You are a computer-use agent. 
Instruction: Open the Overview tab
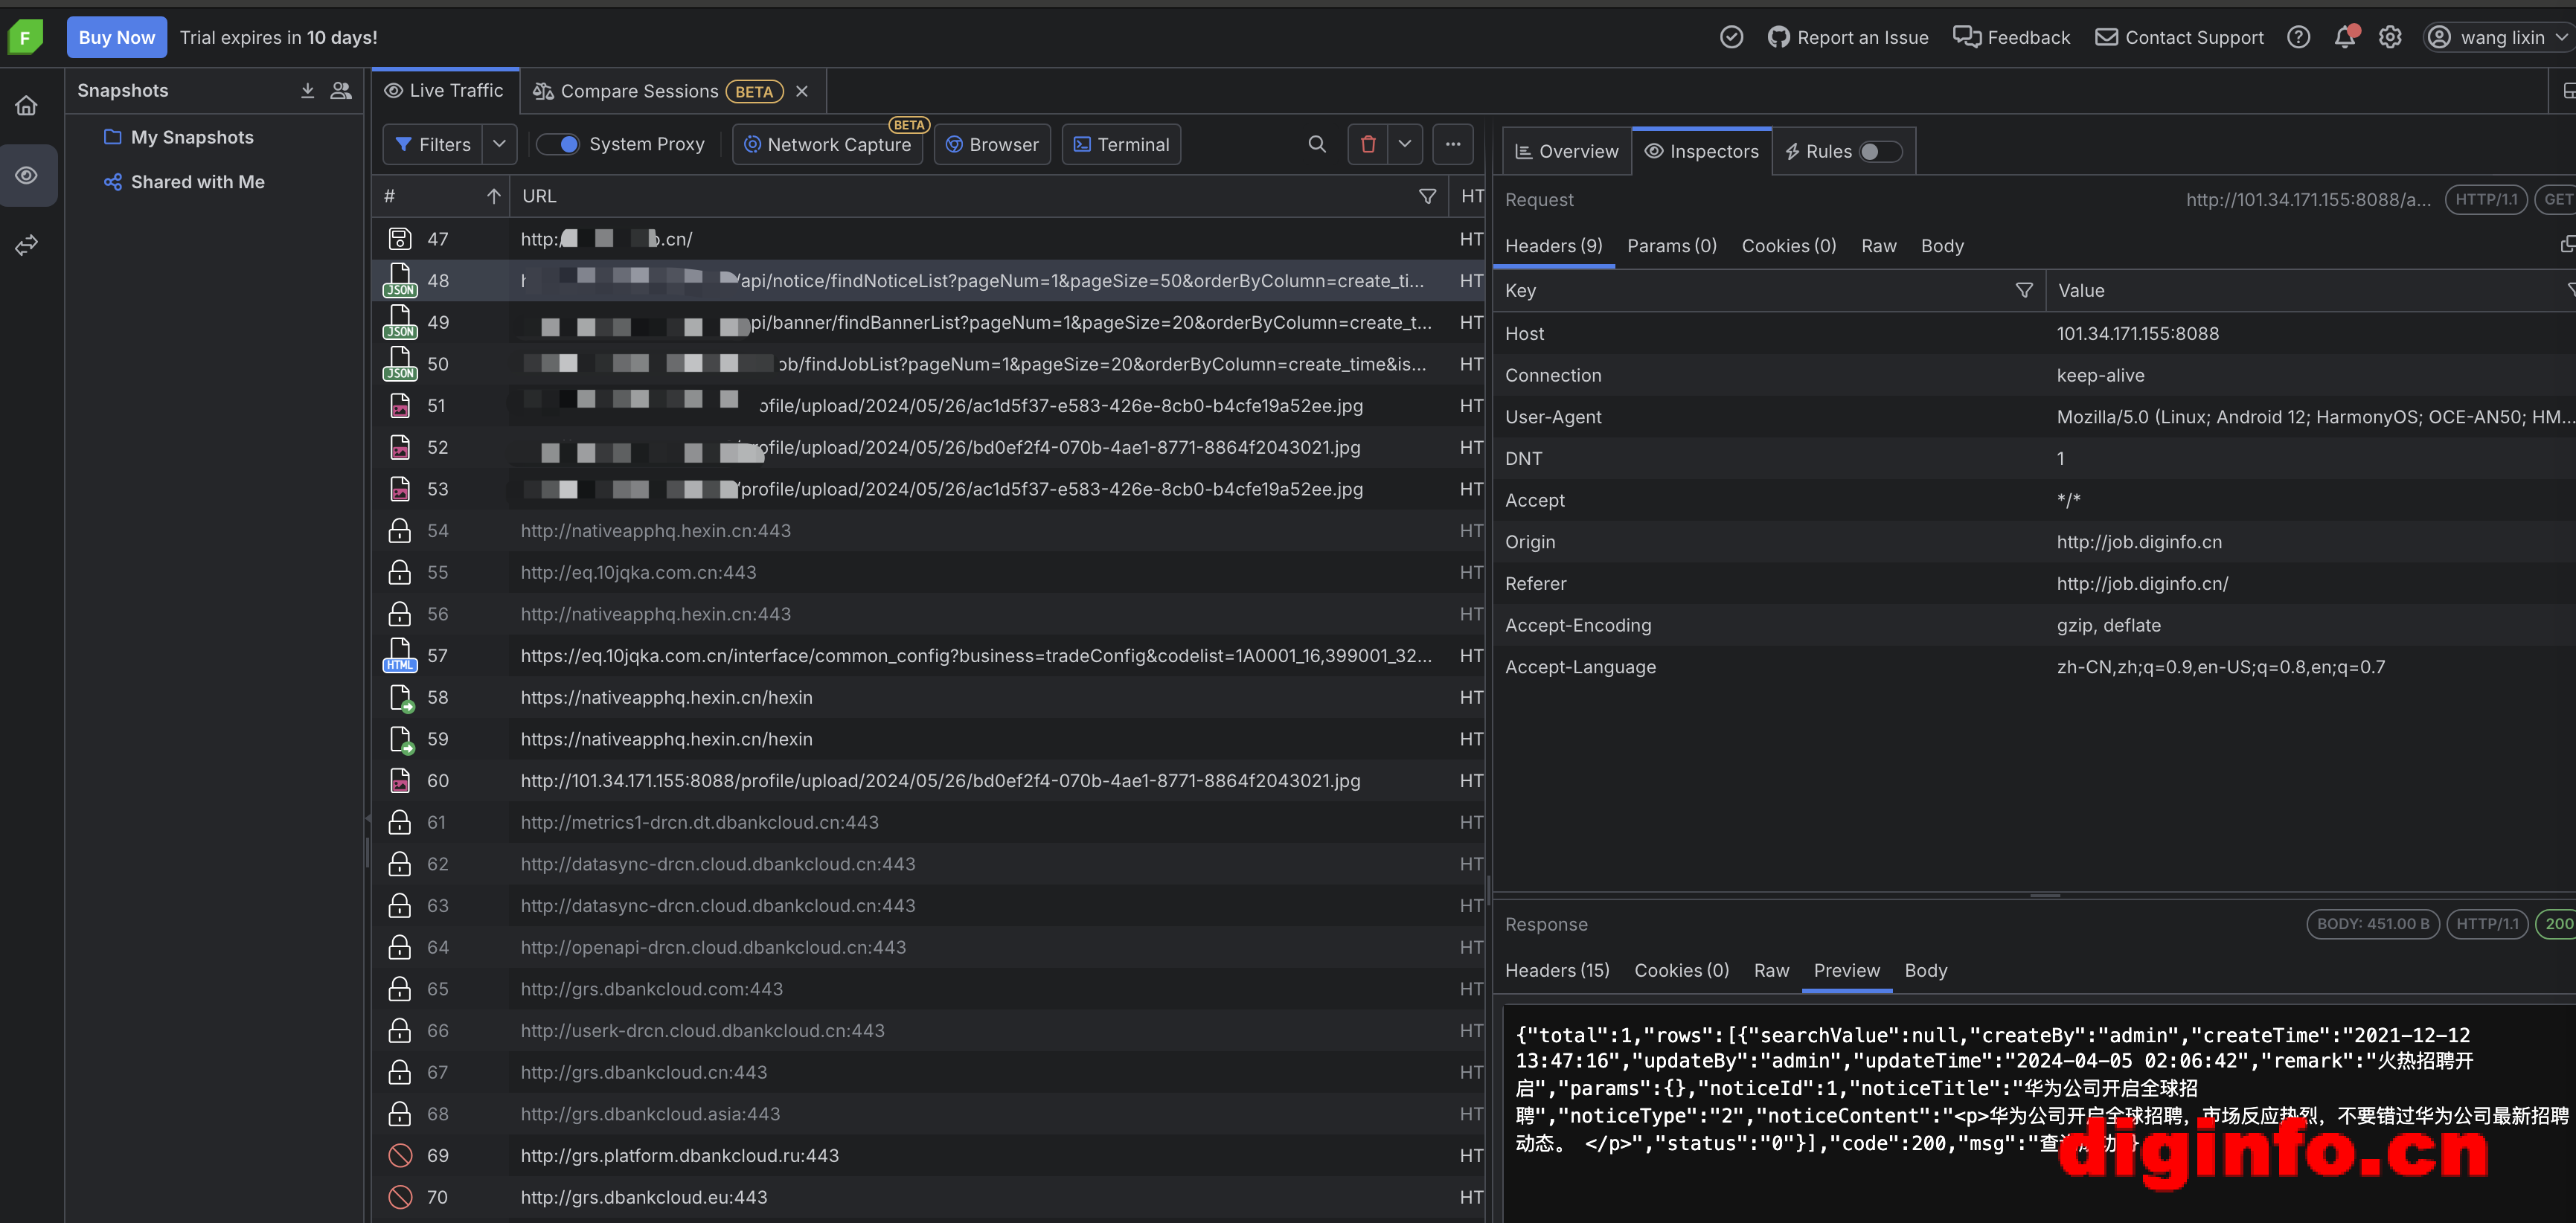pyautogui.click(x=1566, y=152)
